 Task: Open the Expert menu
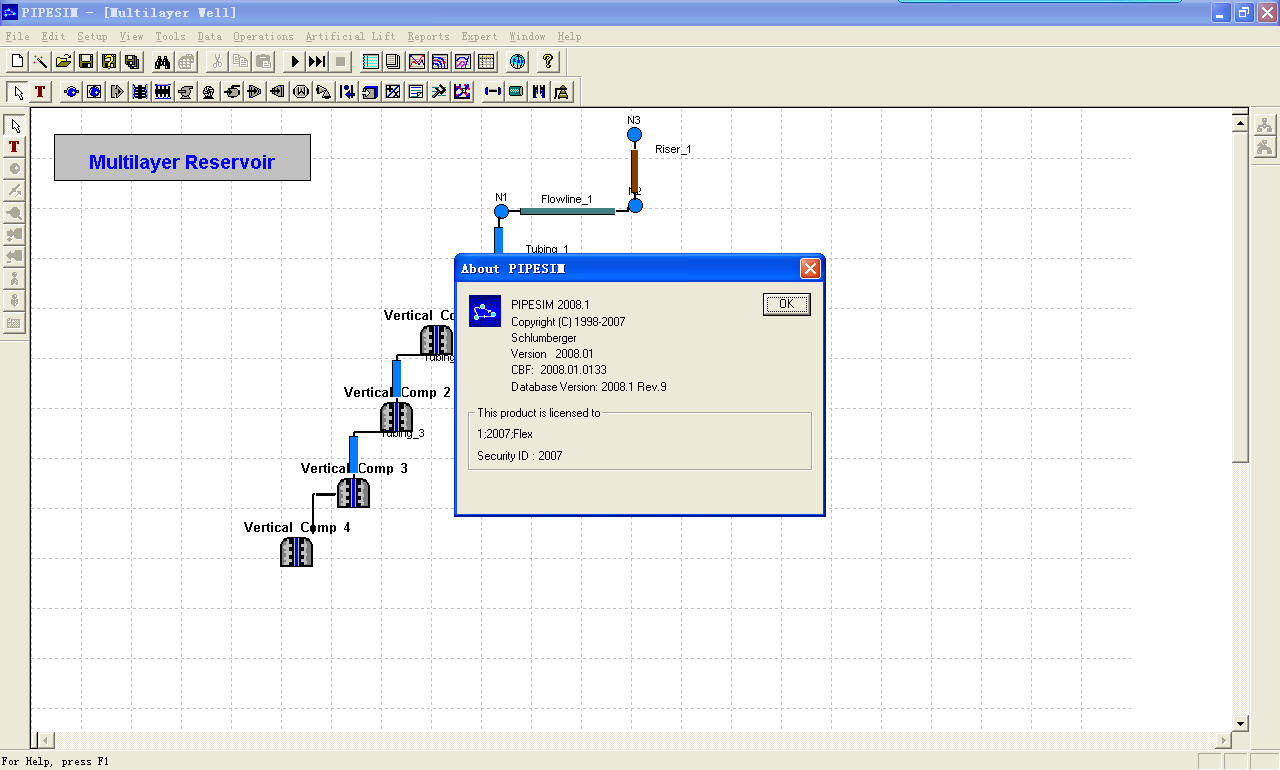click(479, 37)
